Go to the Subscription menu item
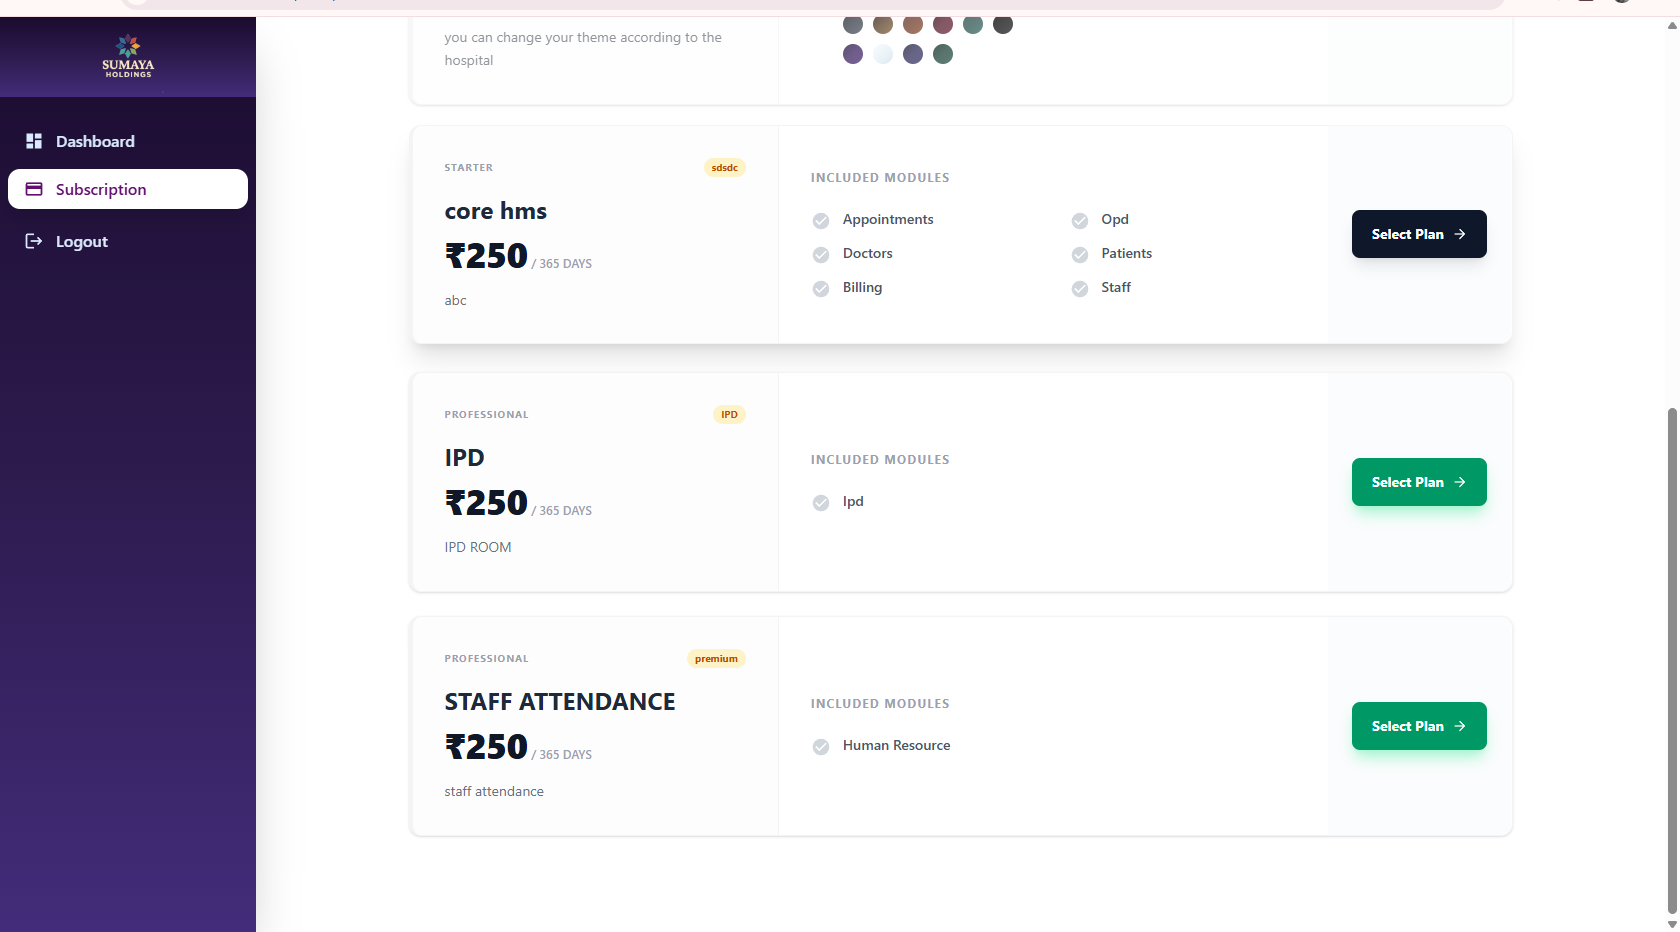 (101, 189)
